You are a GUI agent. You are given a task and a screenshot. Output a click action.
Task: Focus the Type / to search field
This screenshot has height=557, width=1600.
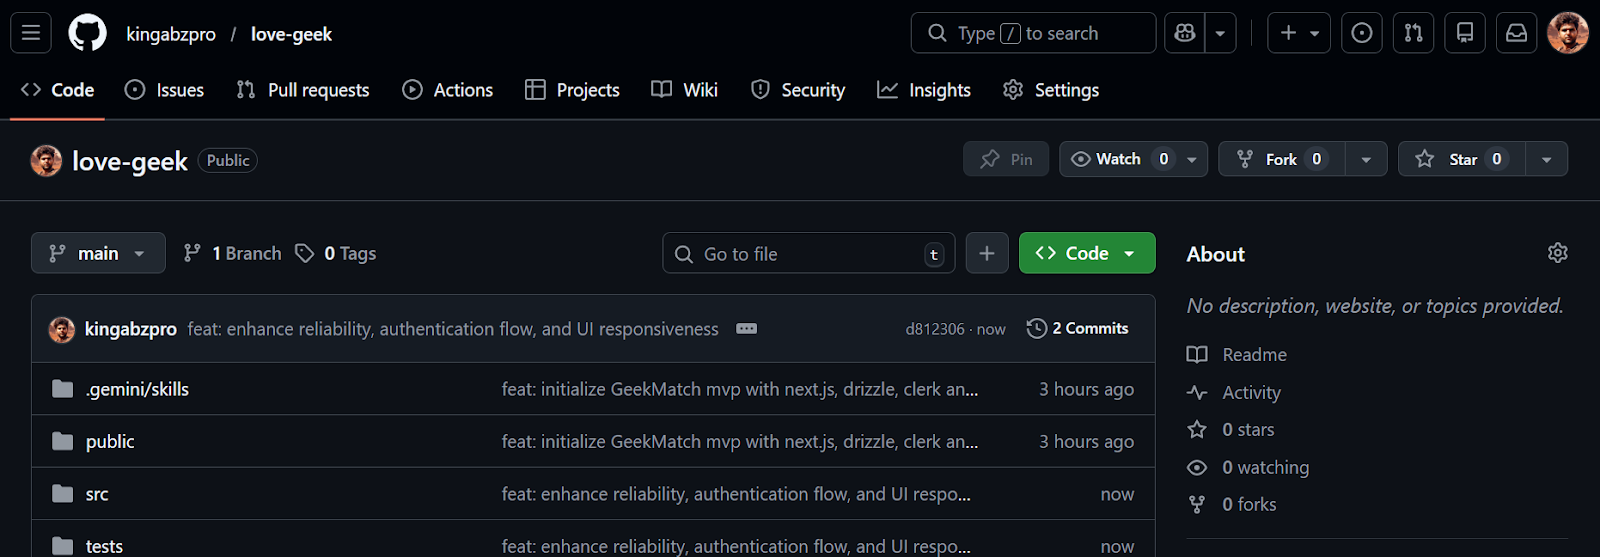[x=1033, y=33]
